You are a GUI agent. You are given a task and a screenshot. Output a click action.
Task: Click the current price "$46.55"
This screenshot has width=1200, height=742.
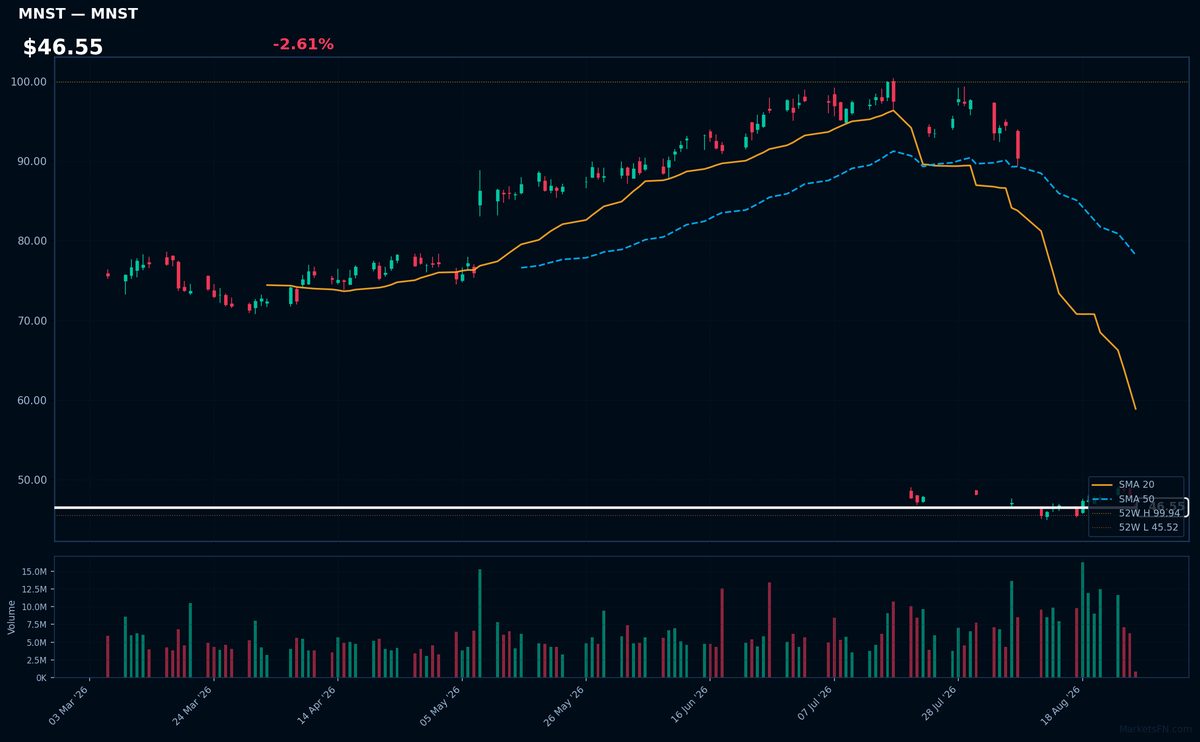pos(63,47)
